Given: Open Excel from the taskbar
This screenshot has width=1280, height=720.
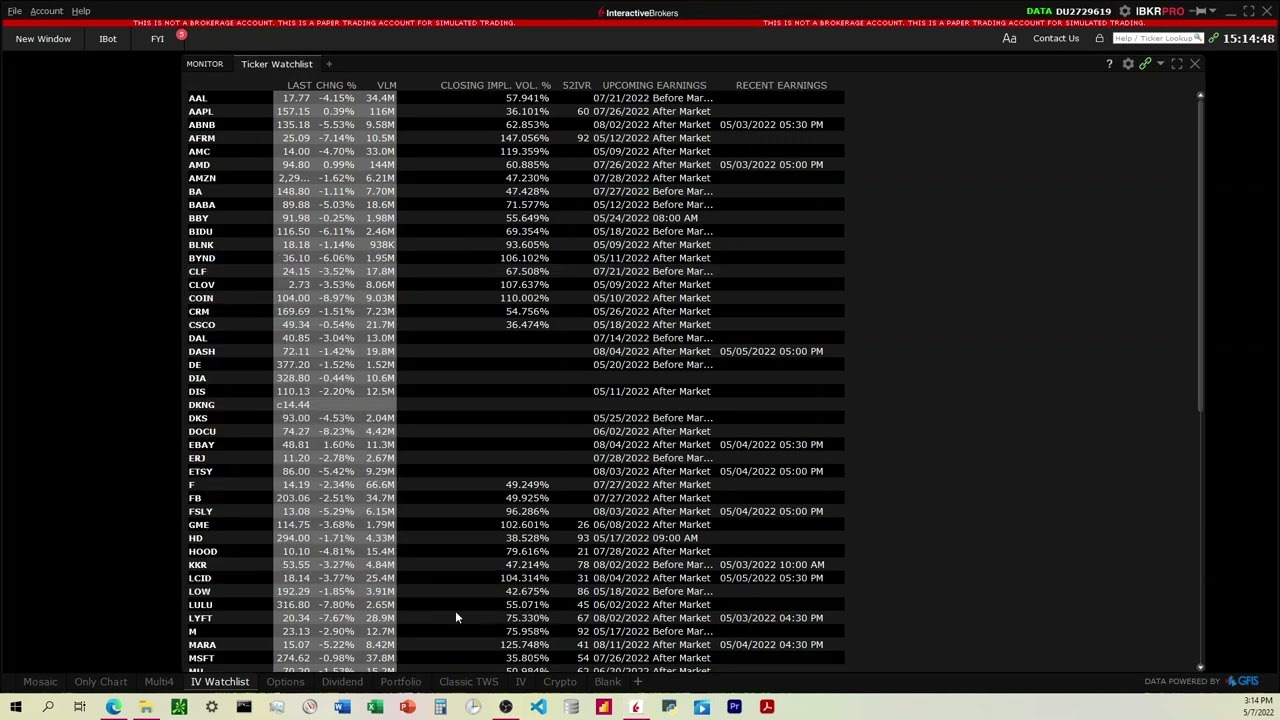Looking at the screenshot, I should [x=375, y=707].
